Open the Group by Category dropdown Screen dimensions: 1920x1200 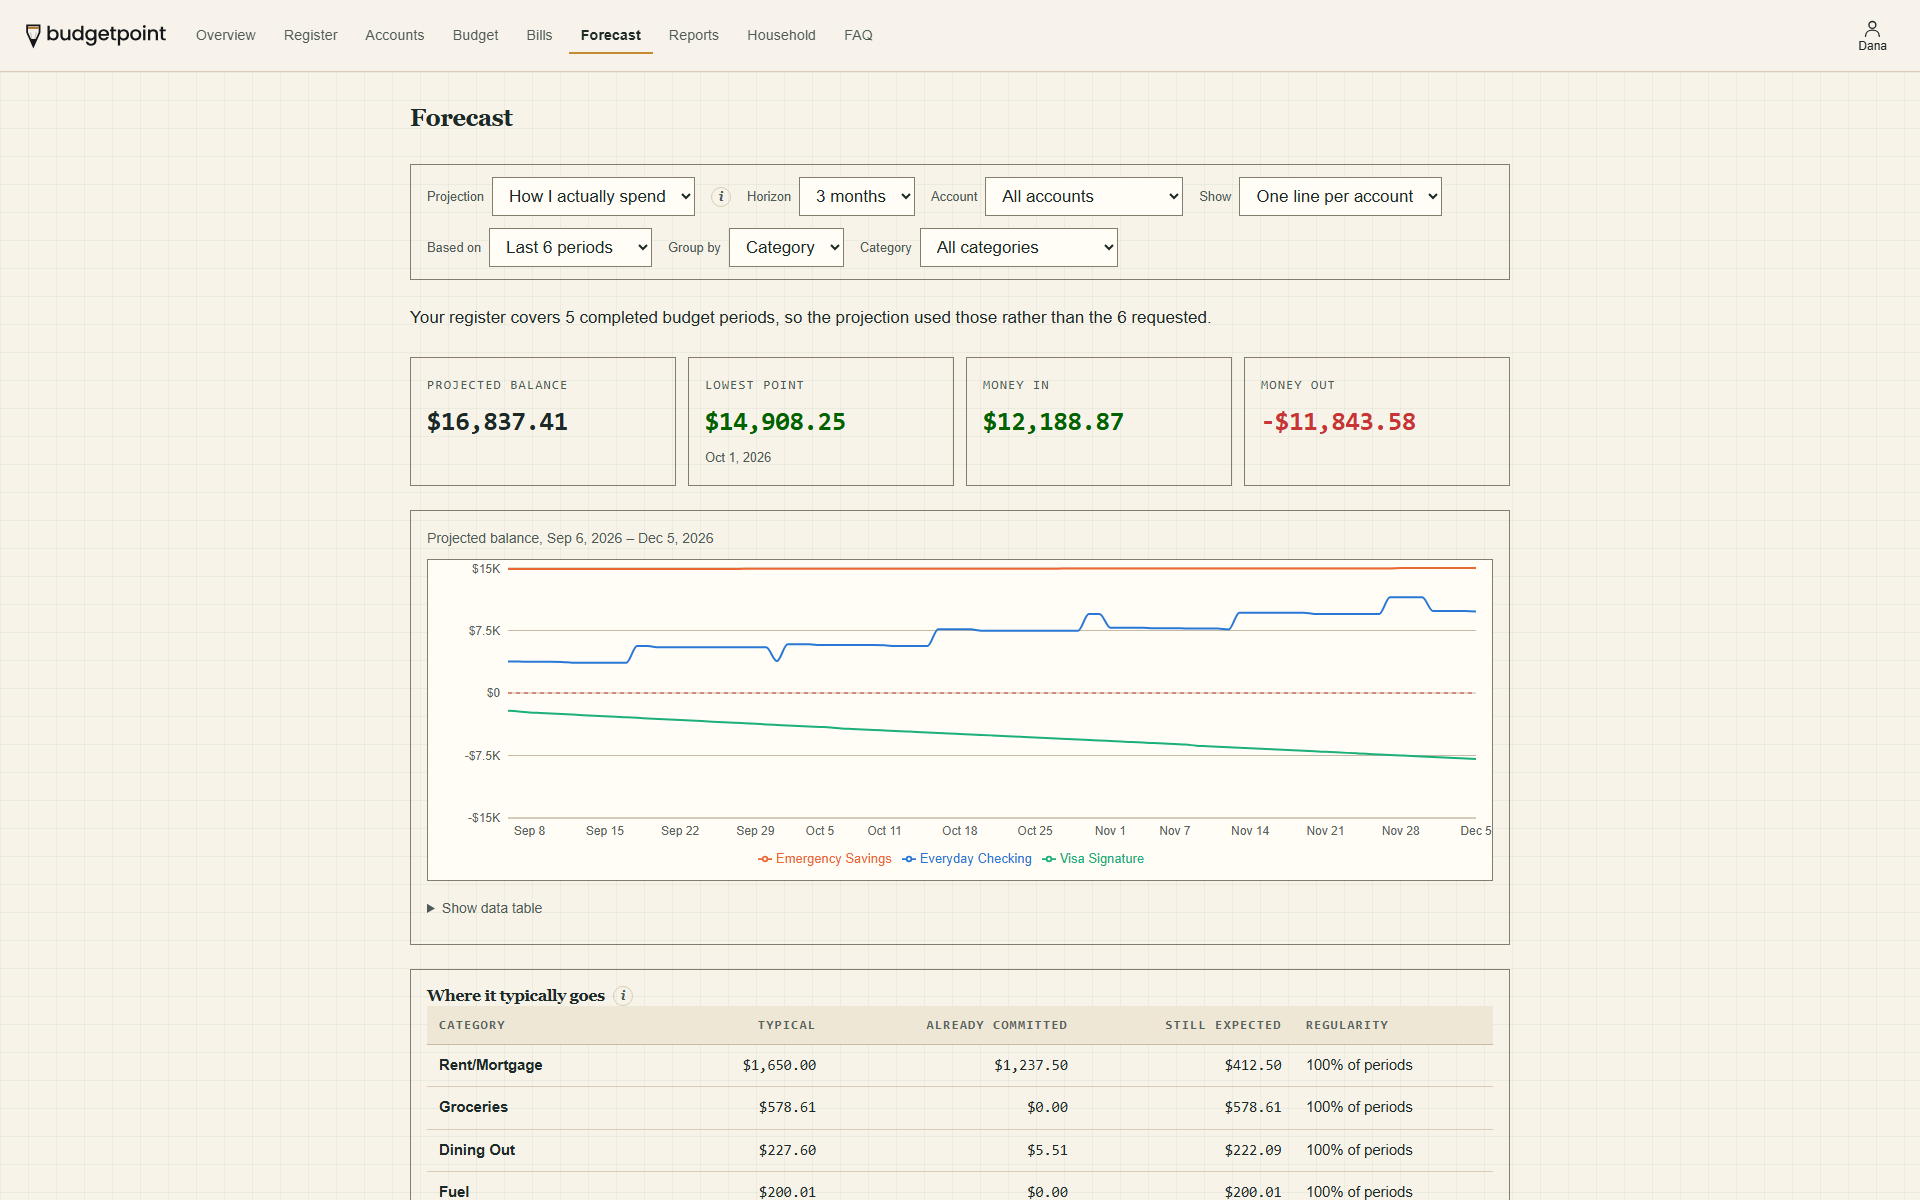click(x=786, y=248)
